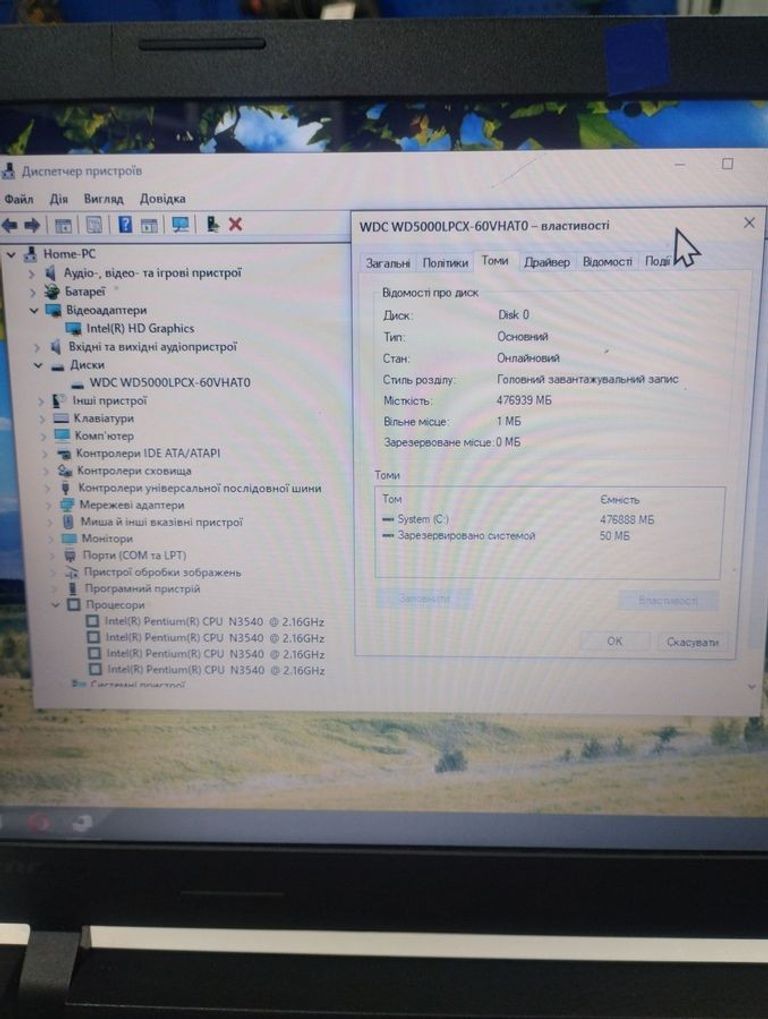The width and height of the screenshot is (768, 1019).
Task: Close the WDC disk properties dialog
Action: pyautogui.click(x=749, y=223)
